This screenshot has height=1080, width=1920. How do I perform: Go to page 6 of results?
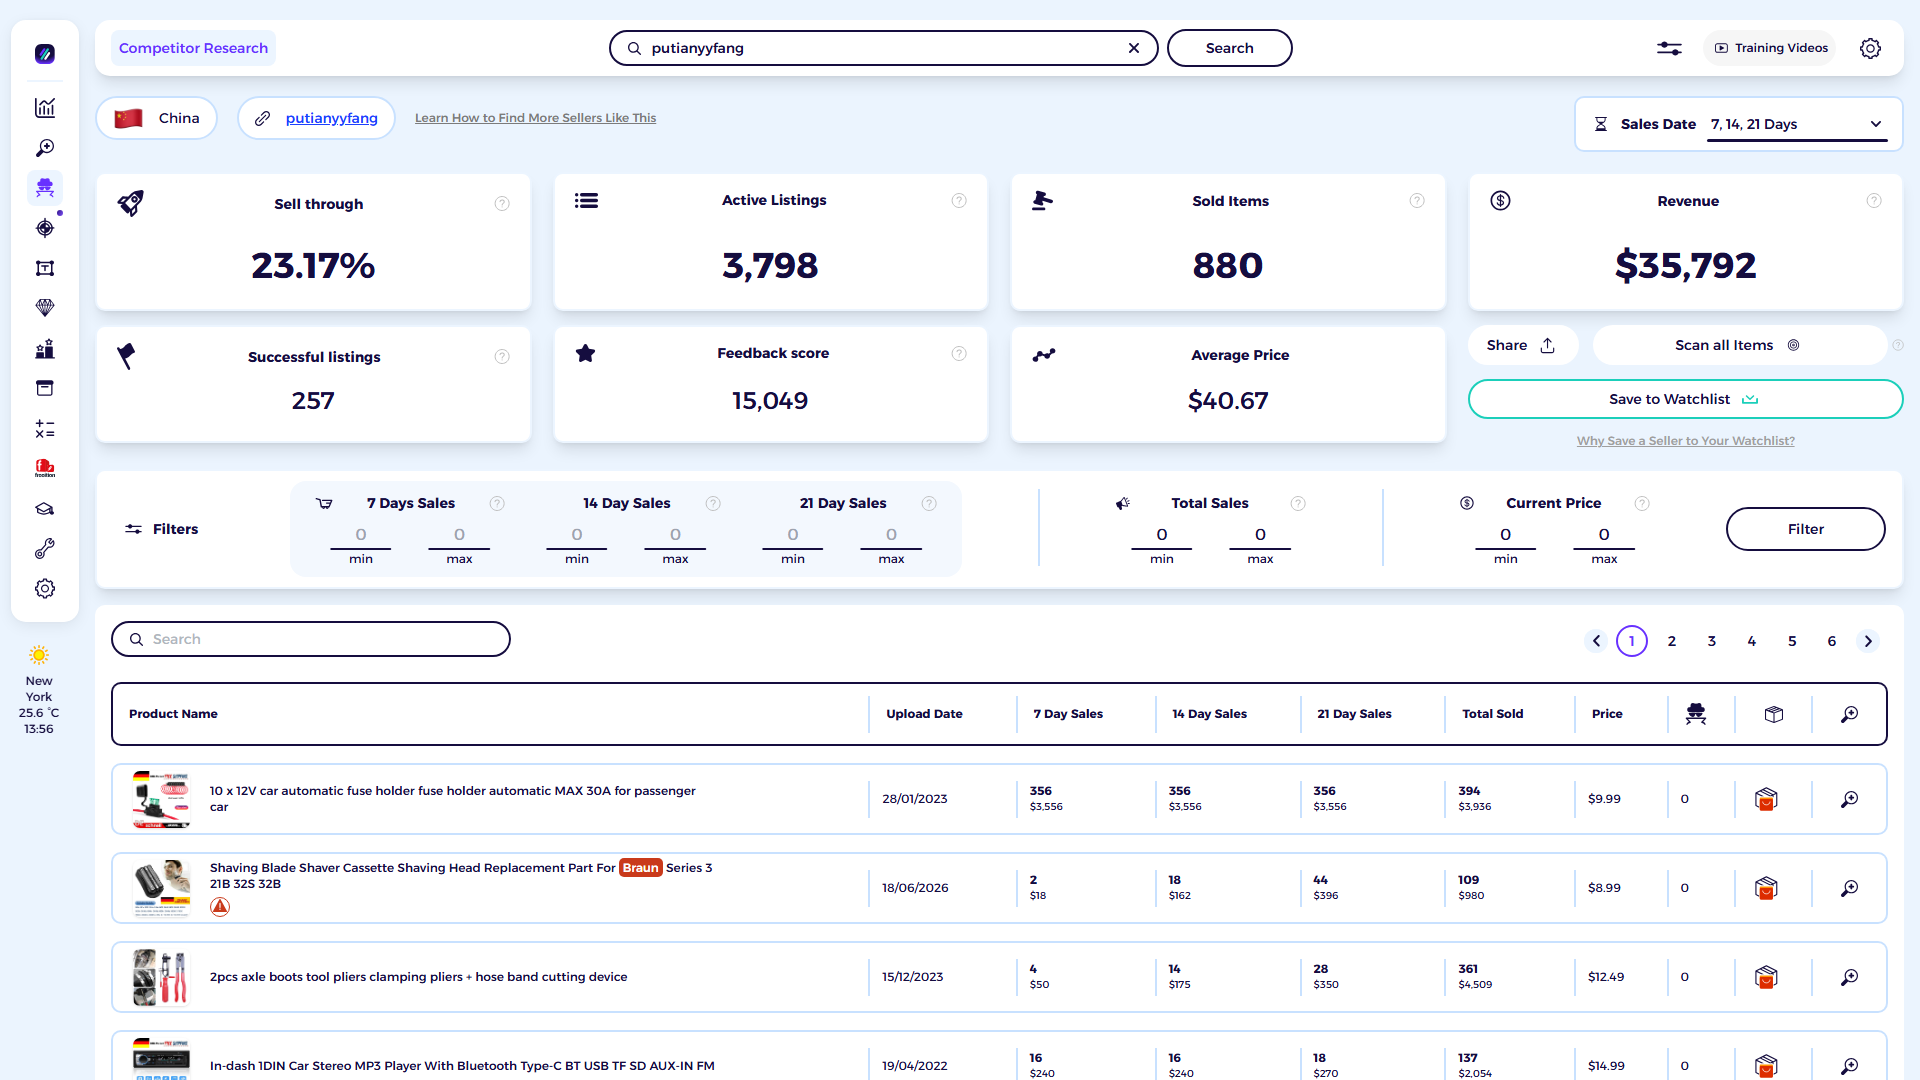click(x=1832, y=641)
